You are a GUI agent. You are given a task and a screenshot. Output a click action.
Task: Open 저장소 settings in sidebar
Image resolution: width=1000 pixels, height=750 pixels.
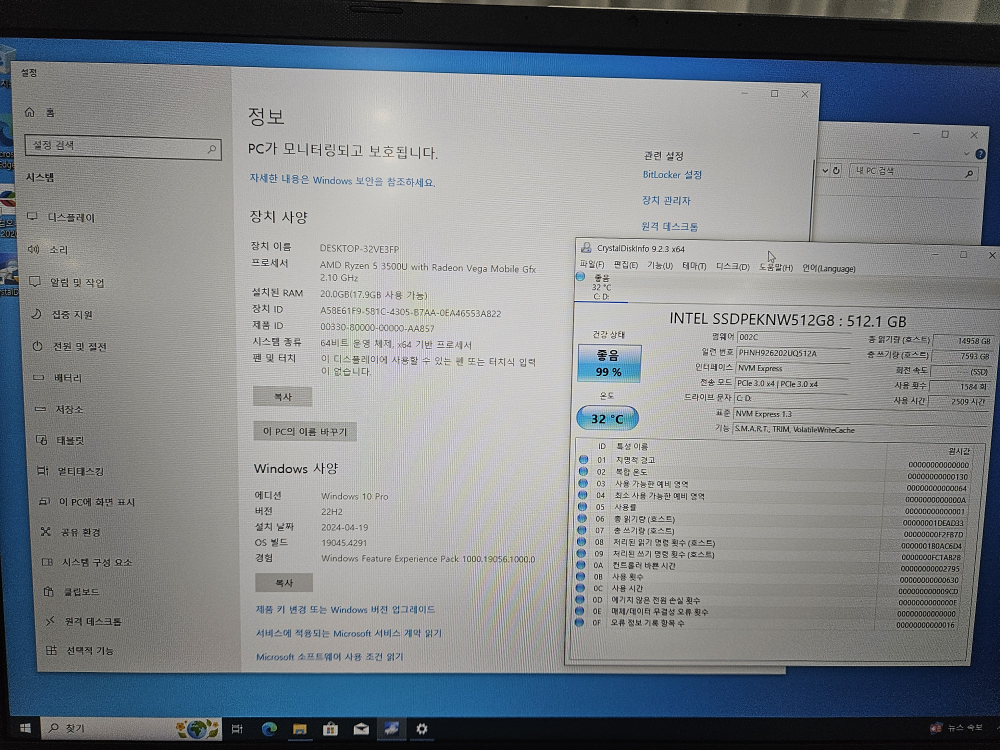coord(59,409)
